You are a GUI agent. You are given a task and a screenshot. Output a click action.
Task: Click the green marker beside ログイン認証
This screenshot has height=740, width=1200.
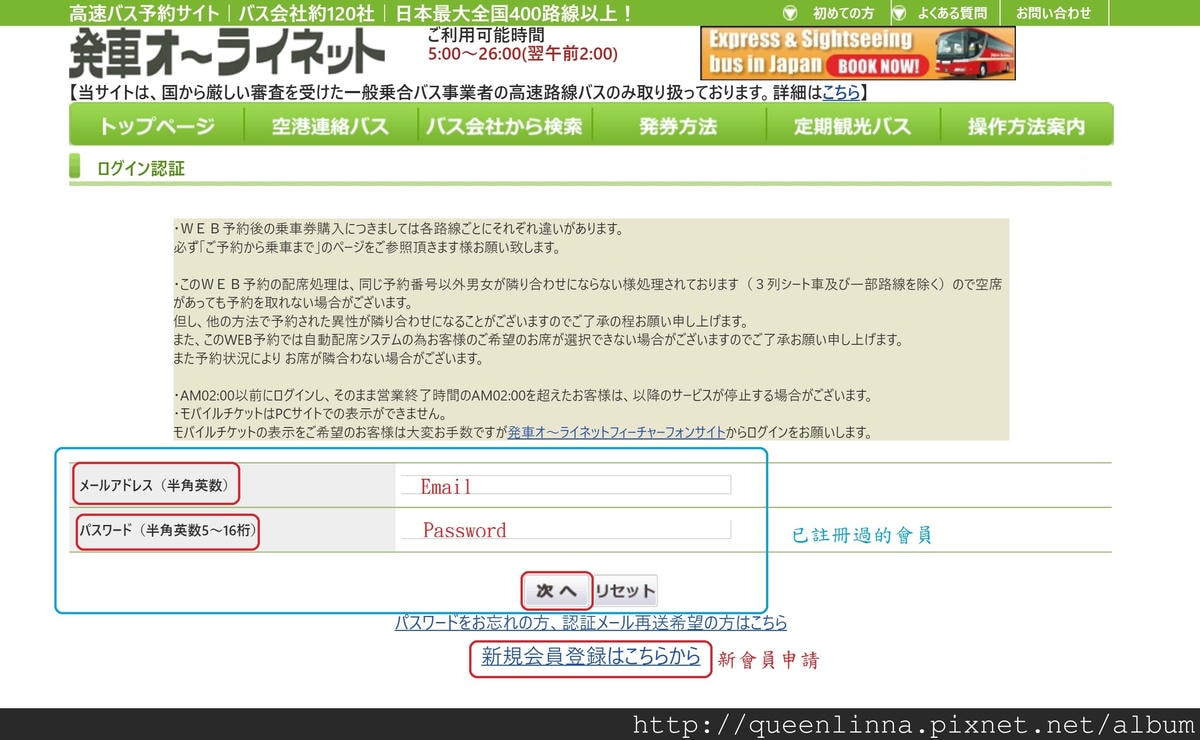tap(76, 168)
